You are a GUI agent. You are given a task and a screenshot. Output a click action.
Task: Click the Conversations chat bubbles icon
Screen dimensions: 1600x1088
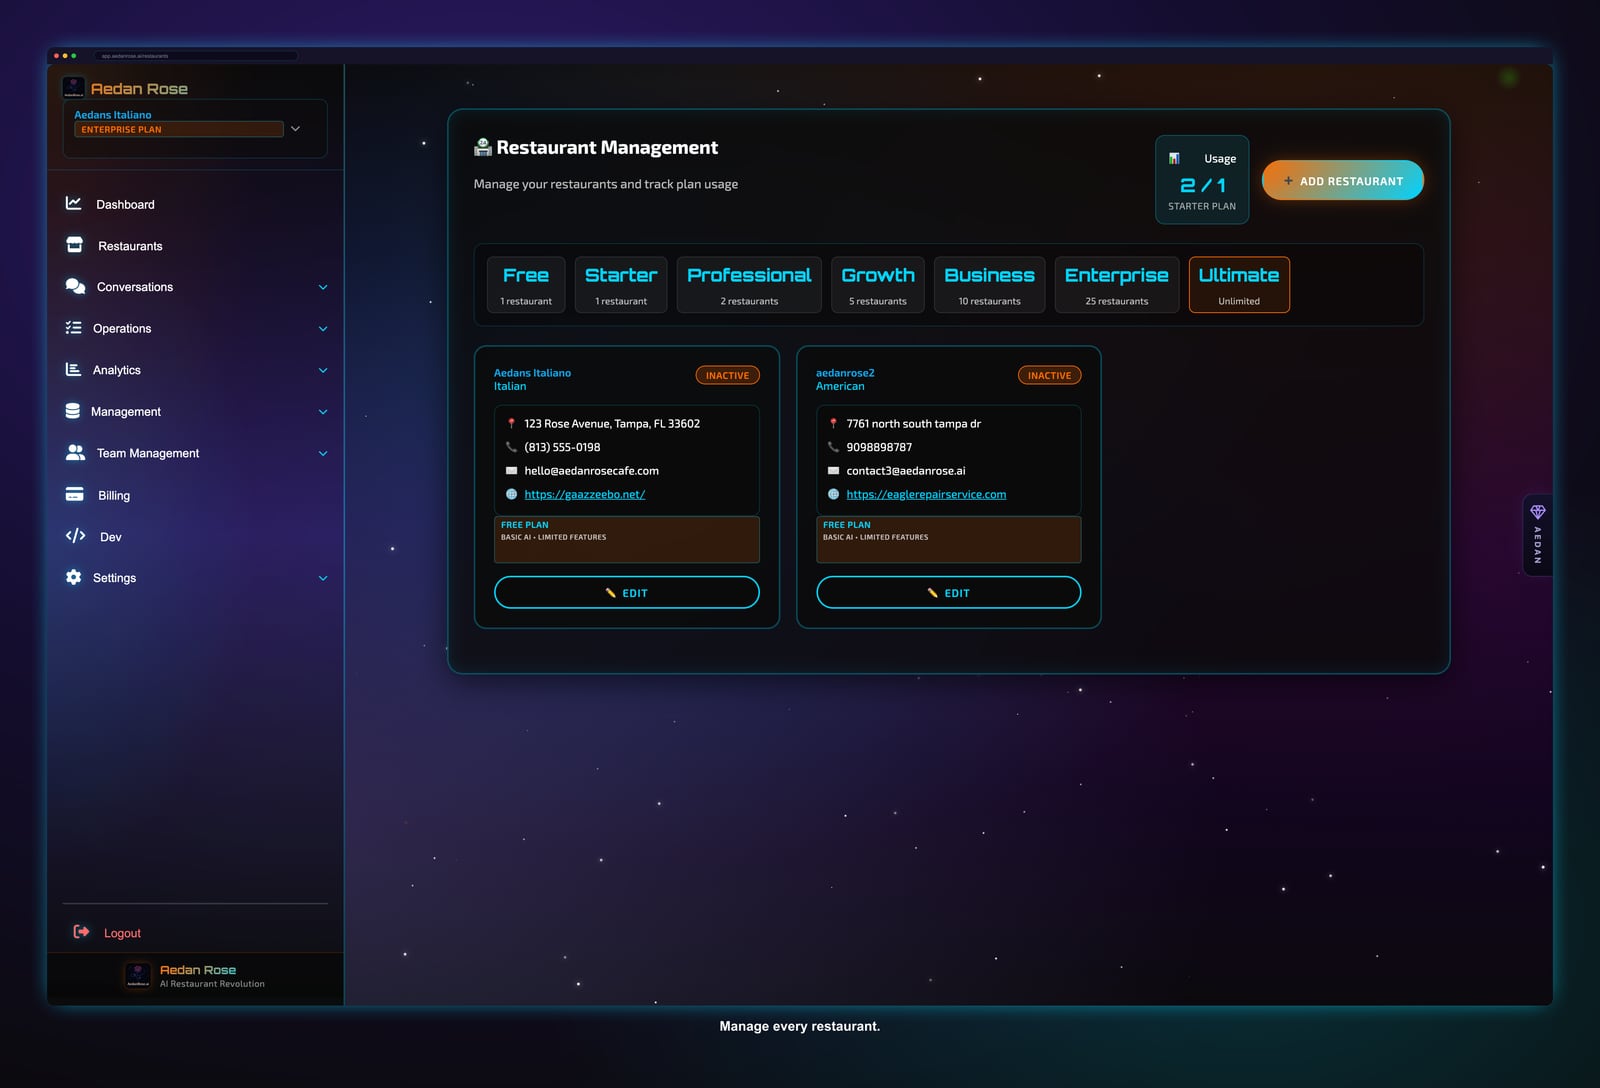click(x=75, y=286)
